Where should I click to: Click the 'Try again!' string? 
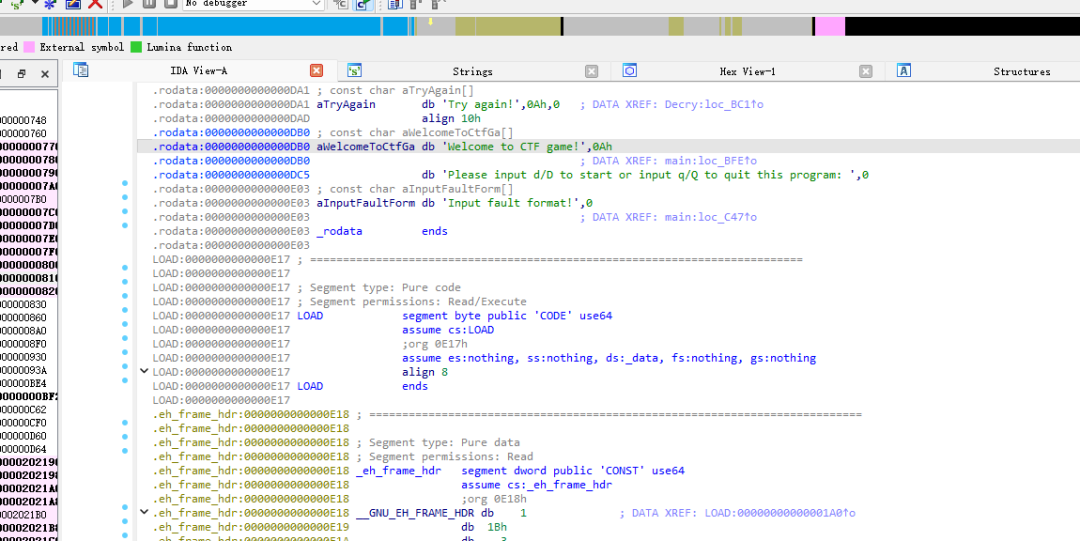click(484, 105)
